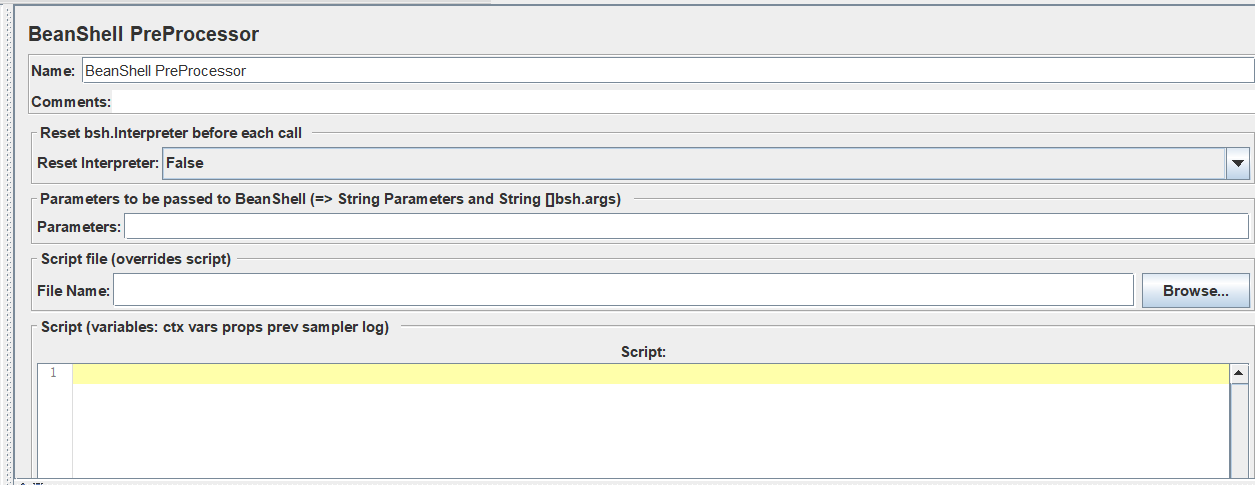Screen dimensions: 1255x485
Task: Focus the Name text field
Action: coord(667,71)
